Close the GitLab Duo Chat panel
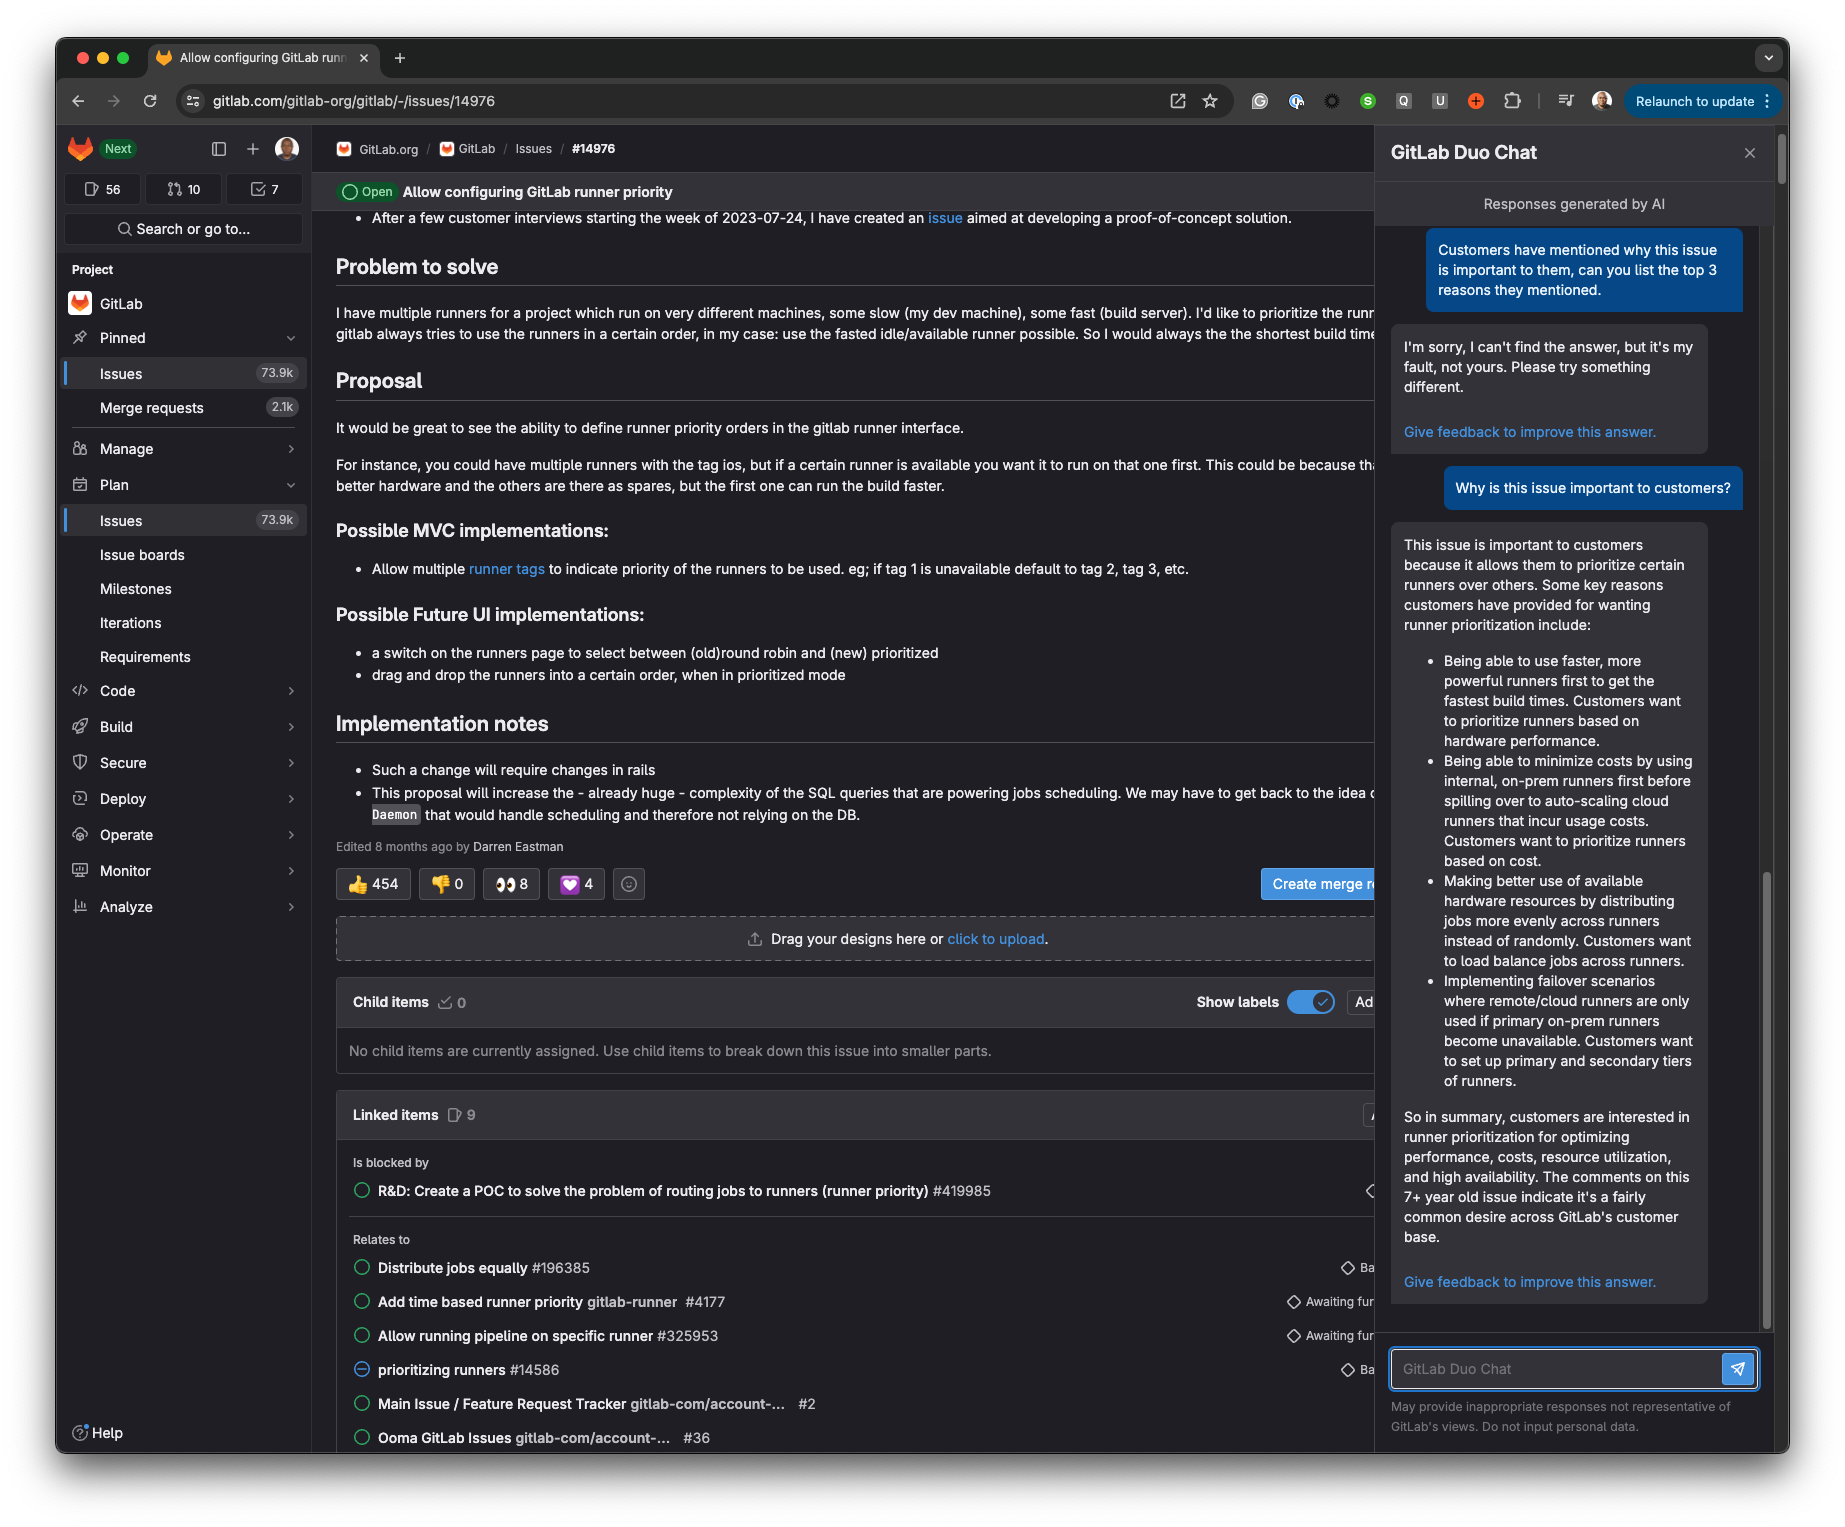This screenshot has height=1527, width=1845. (x=1750, y=153)
